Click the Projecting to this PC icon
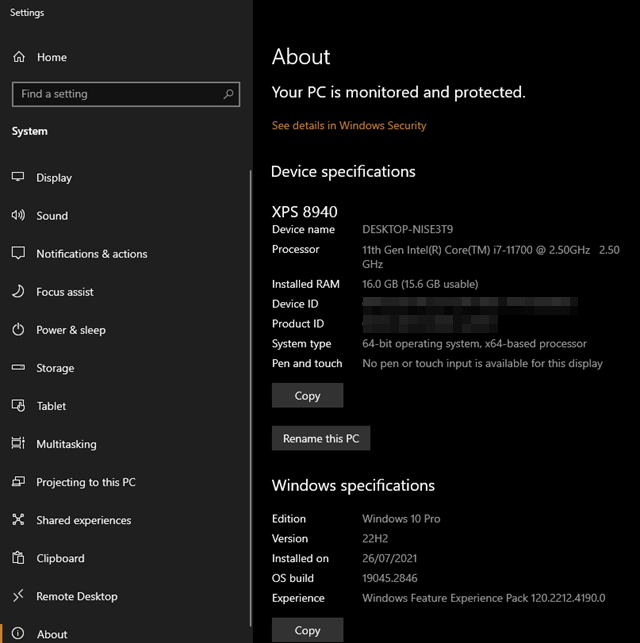 point(18,481)
